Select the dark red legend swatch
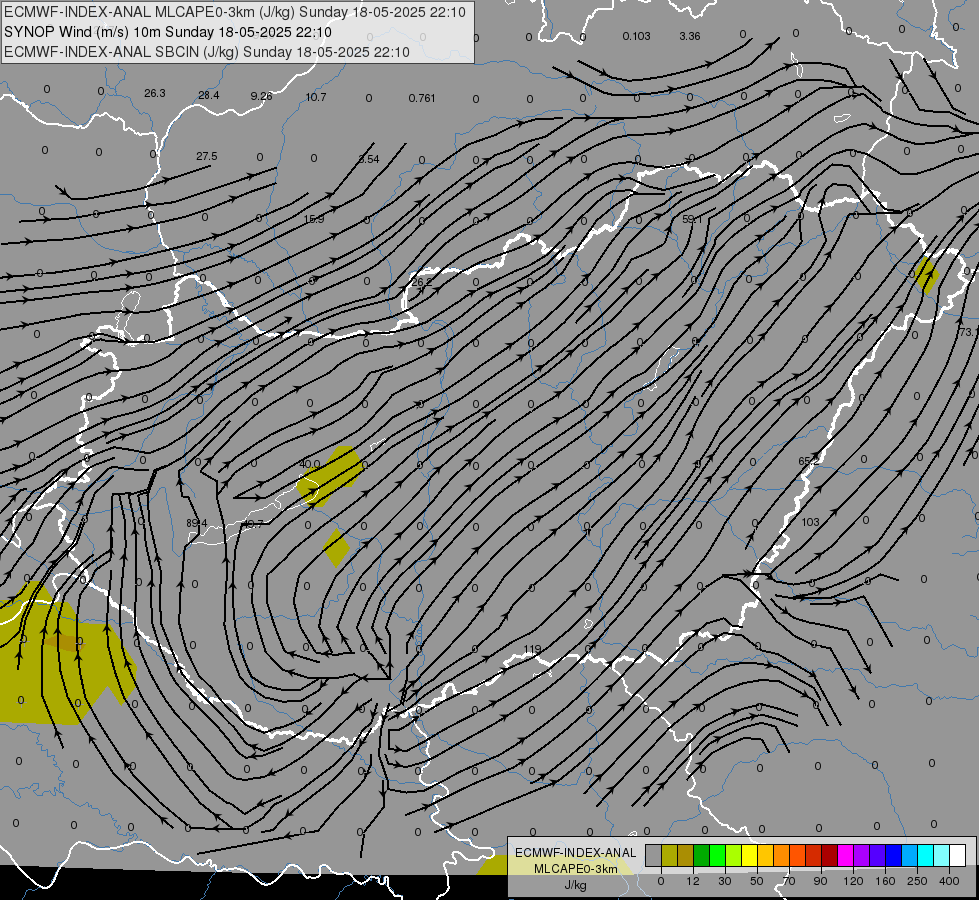This screenshot has height=900, width=979. pos(830,856)
